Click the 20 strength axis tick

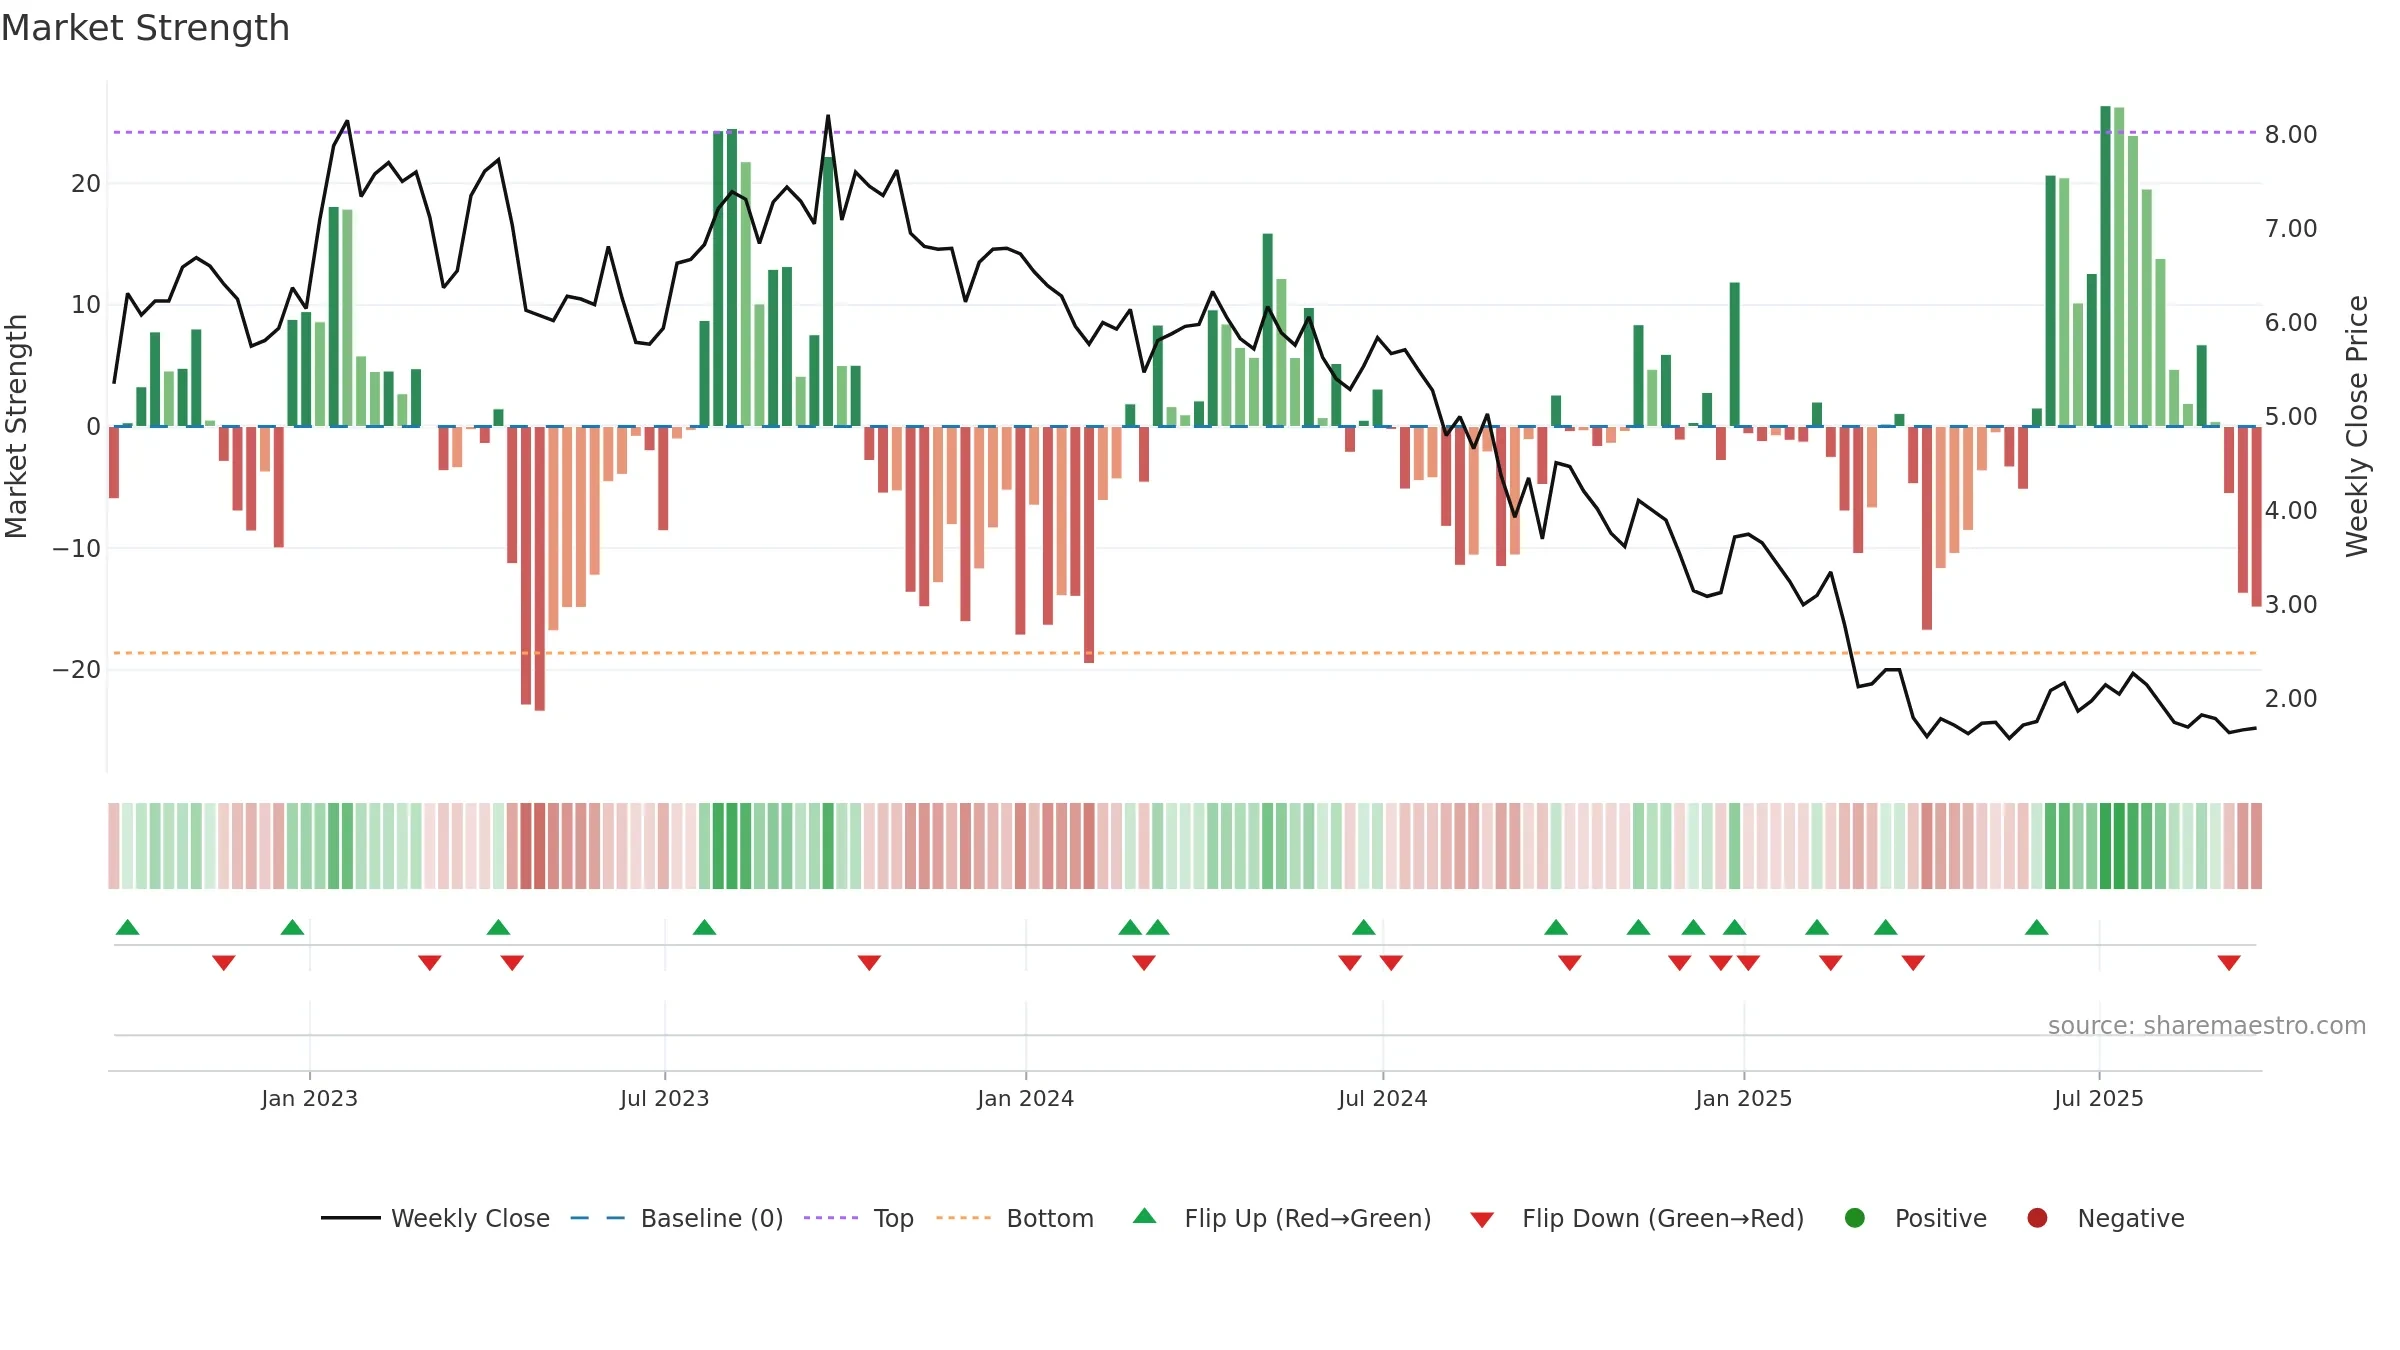[86, 183]
